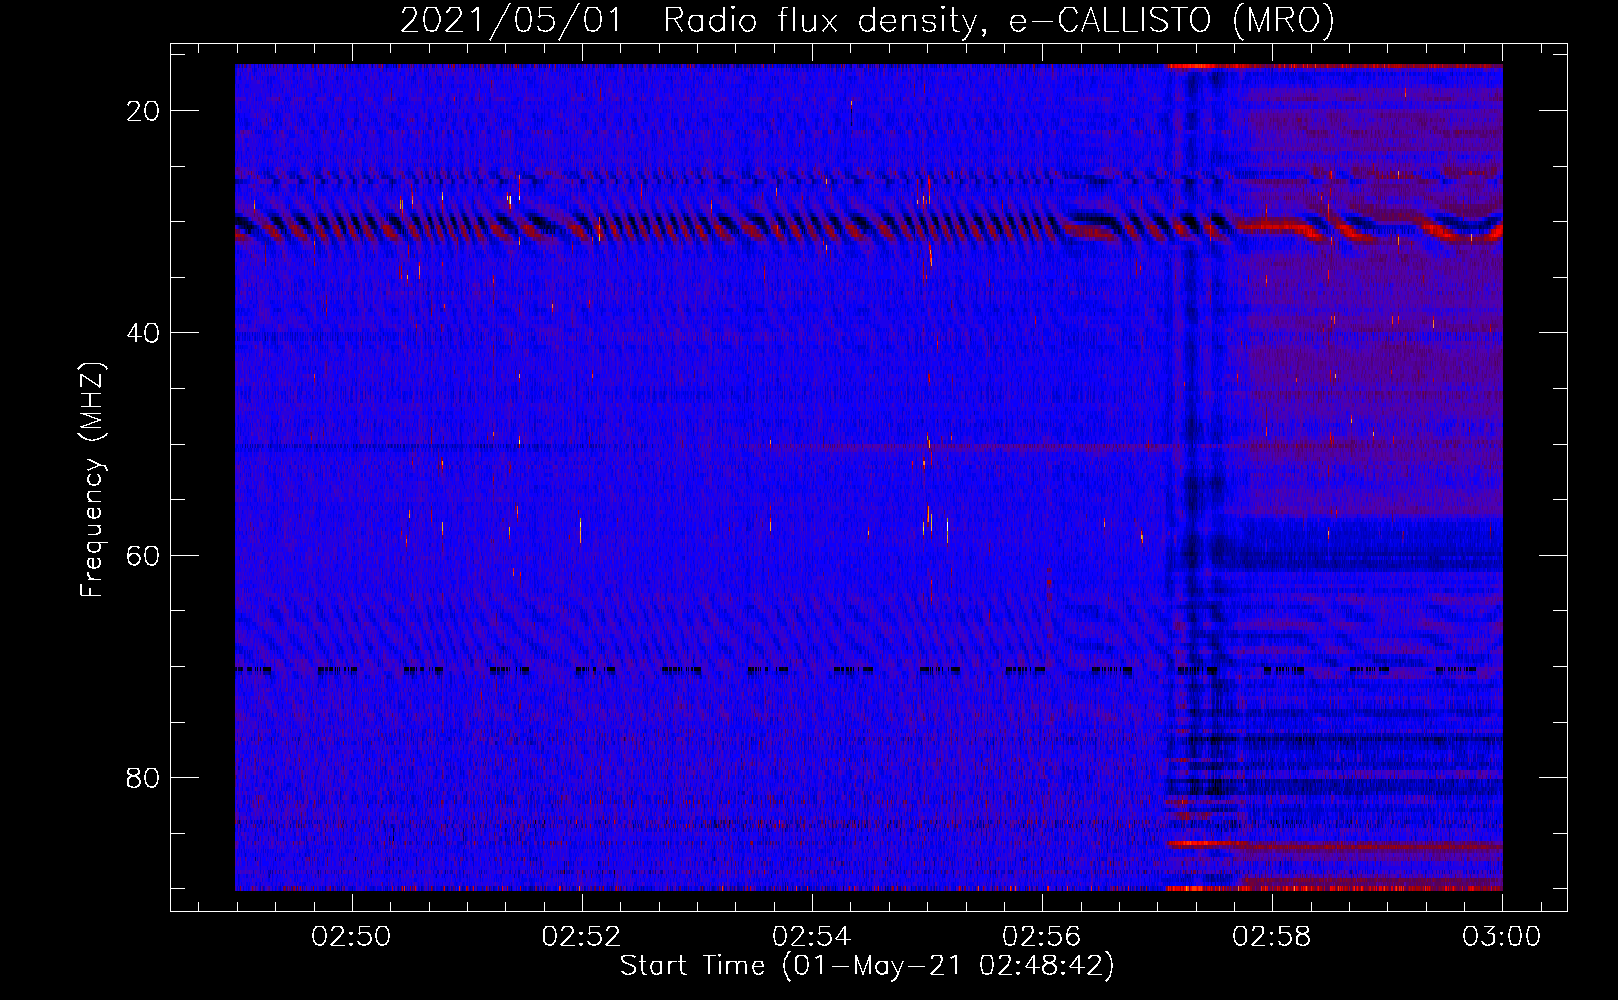The width and height of the screenshot is (1618, 1000).
Task: Click the frequency tick label '20'
Action: (x=144, y=111)
